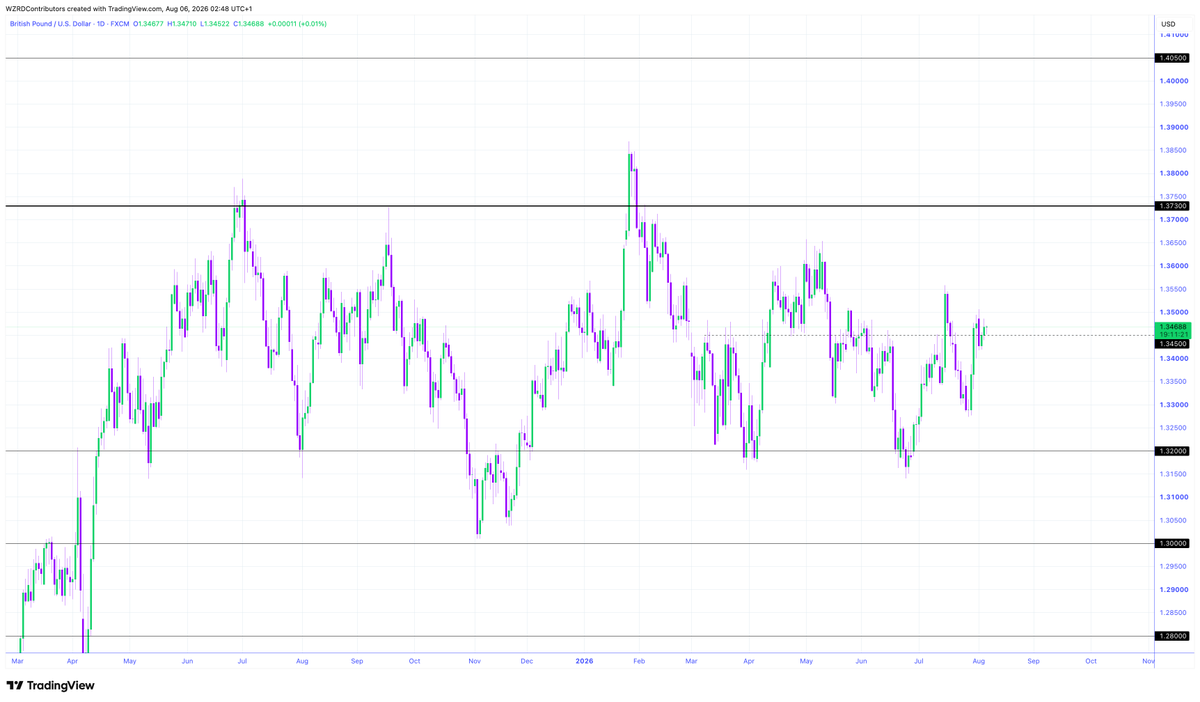The width and height of the screenshot is (1200, 702).
Task: Click the 1.39000 price axis label
Action: coord(1172,127)
